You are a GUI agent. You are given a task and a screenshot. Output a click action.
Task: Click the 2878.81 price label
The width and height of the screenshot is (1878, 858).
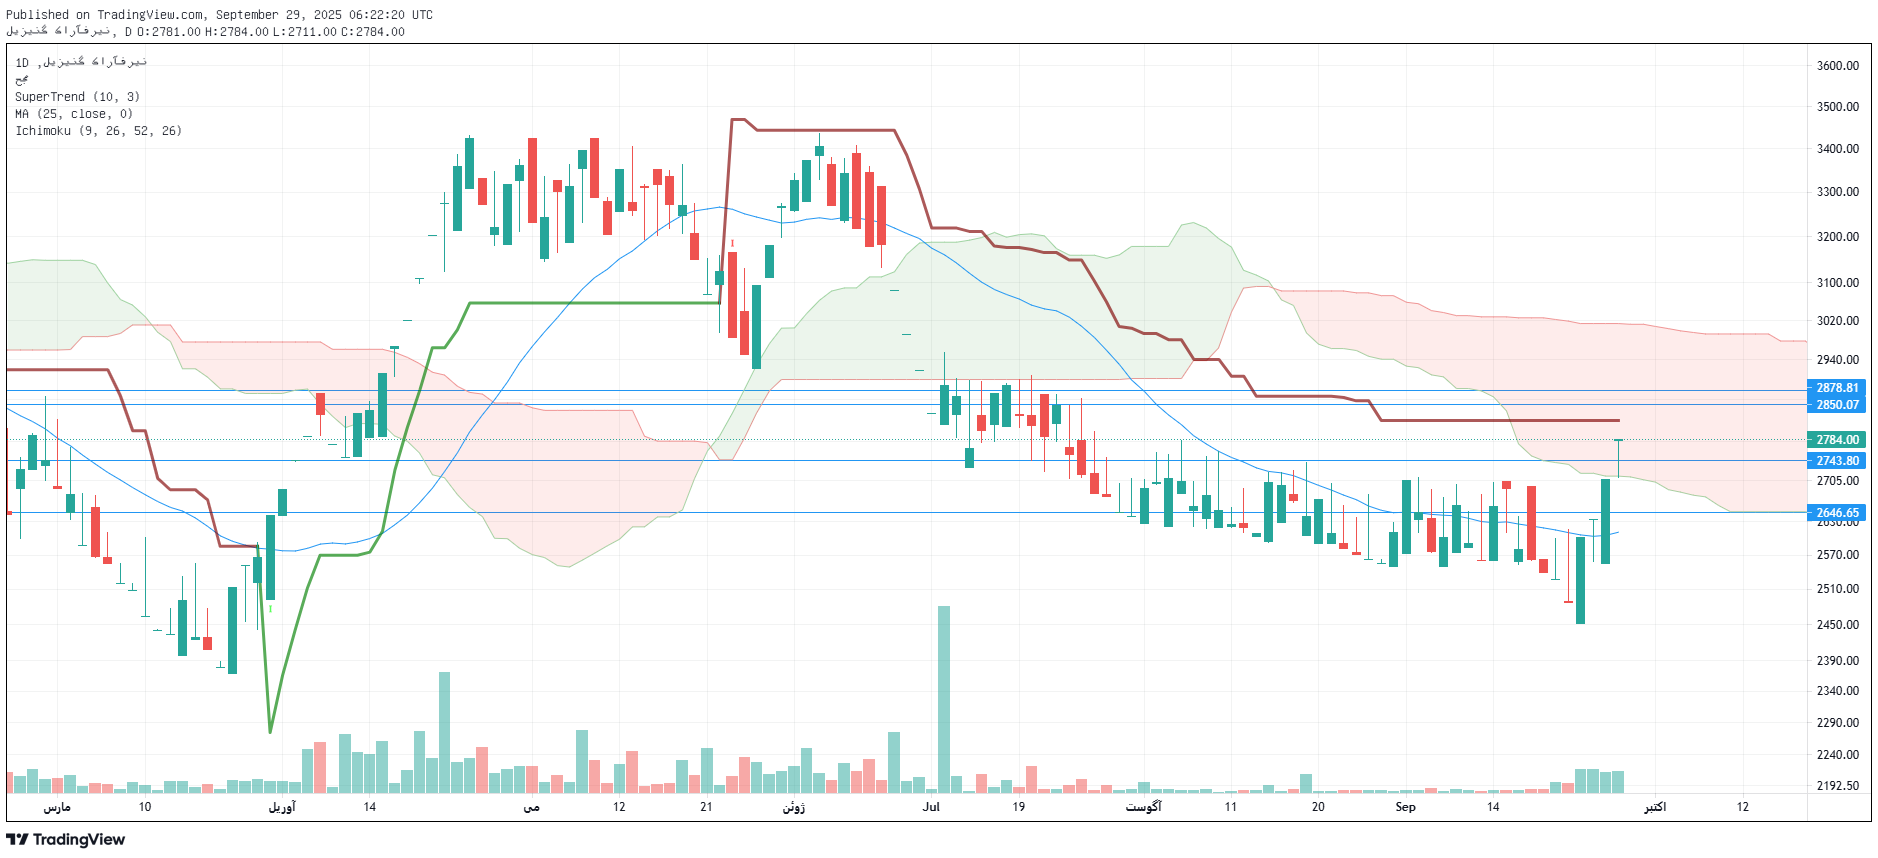click(1836, 388)
